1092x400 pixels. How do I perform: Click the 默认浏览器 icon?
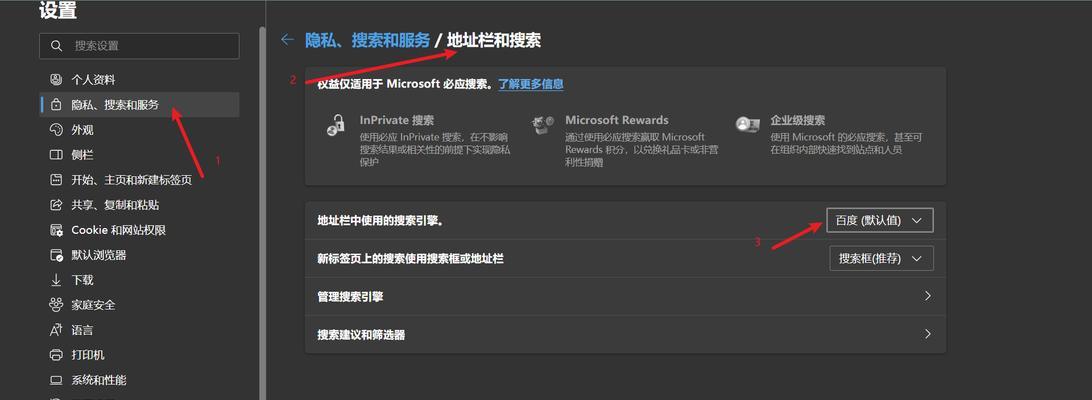point(56,255)
